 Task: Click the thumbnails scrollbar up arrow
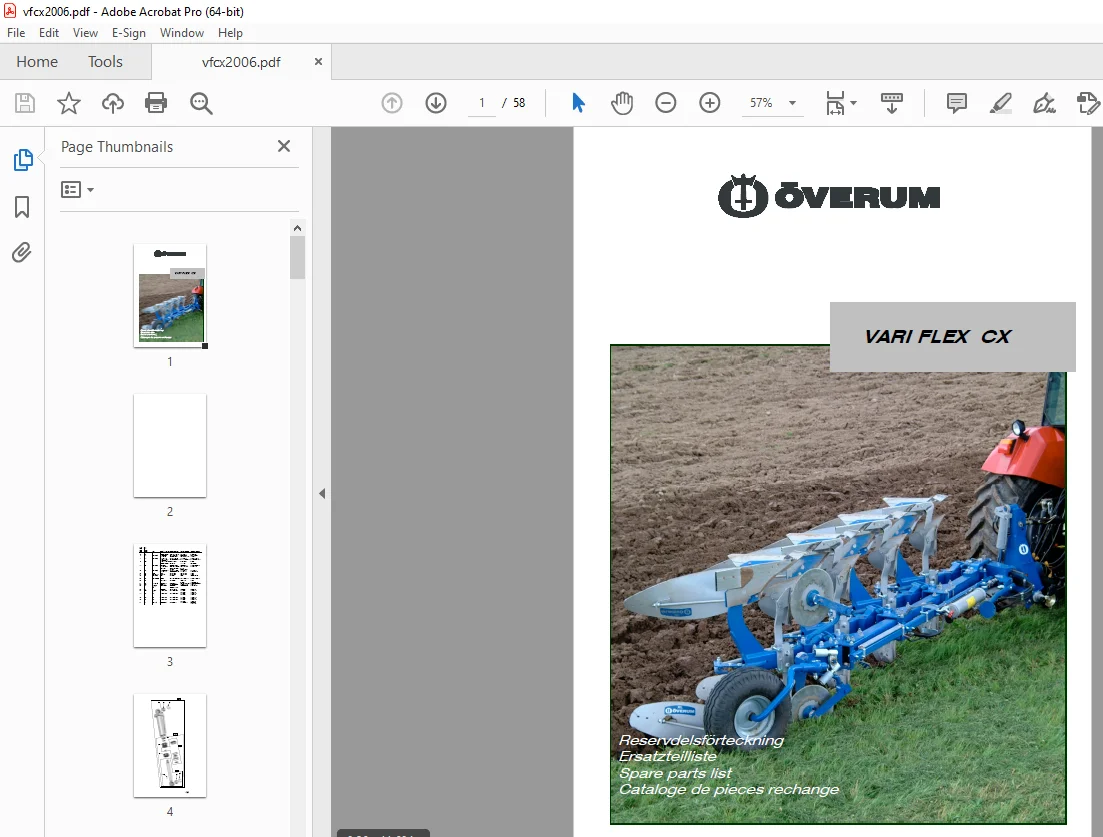[x=298, y=228]
